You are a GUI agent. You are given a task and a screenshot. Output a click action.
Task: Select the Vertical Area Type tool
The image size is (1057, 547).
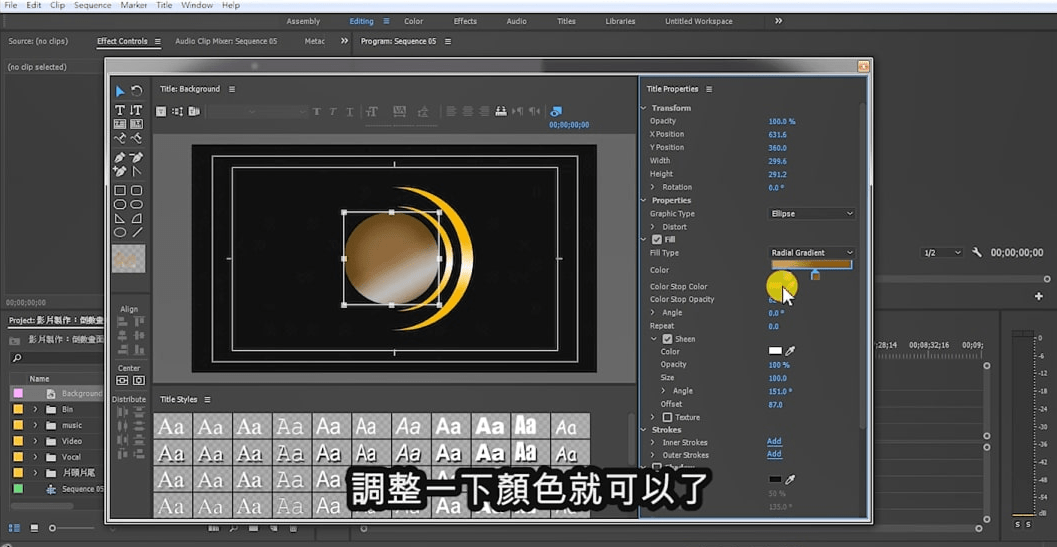pos(136,124)
